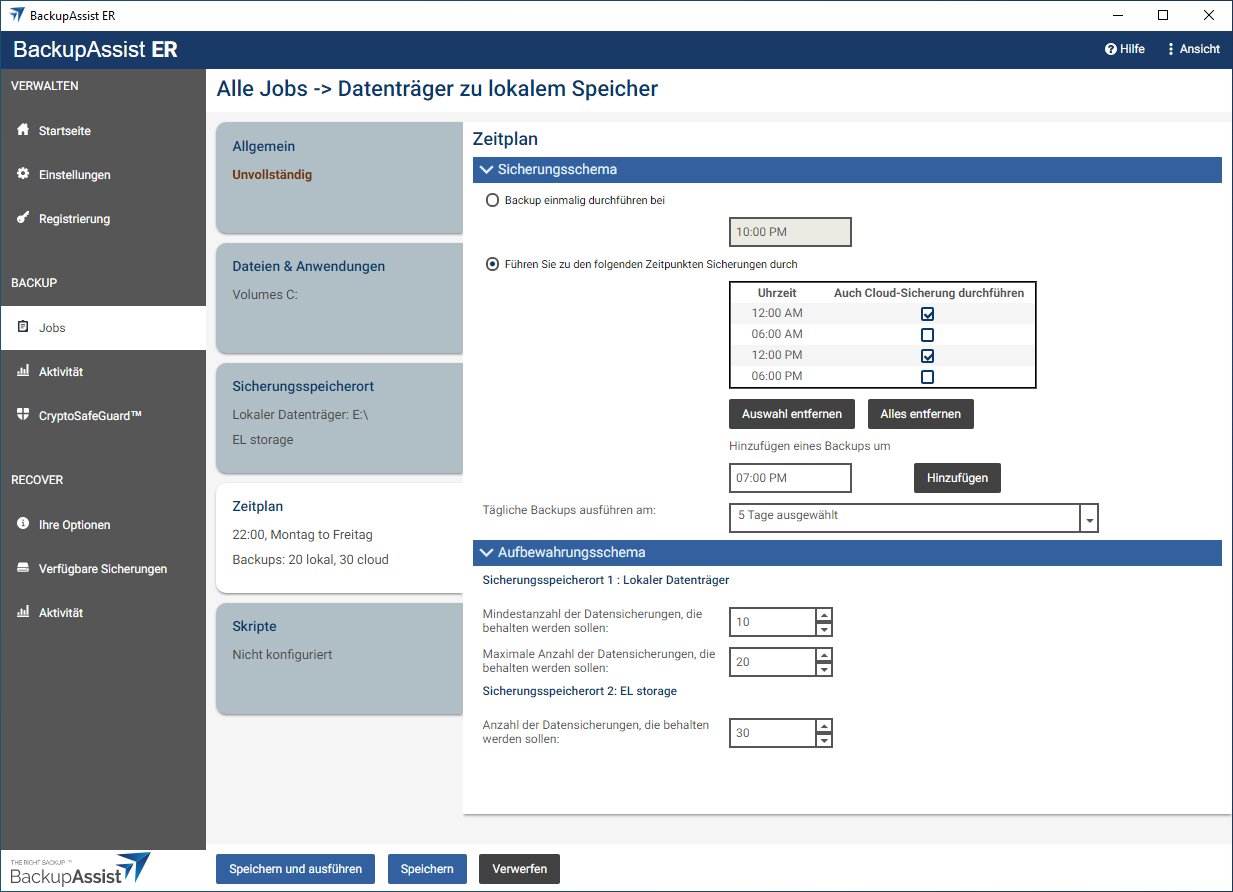Viewport: 1233px width, 892px height.
Task: Click the Hilfe question mark icon
Action: [1110, 49]
